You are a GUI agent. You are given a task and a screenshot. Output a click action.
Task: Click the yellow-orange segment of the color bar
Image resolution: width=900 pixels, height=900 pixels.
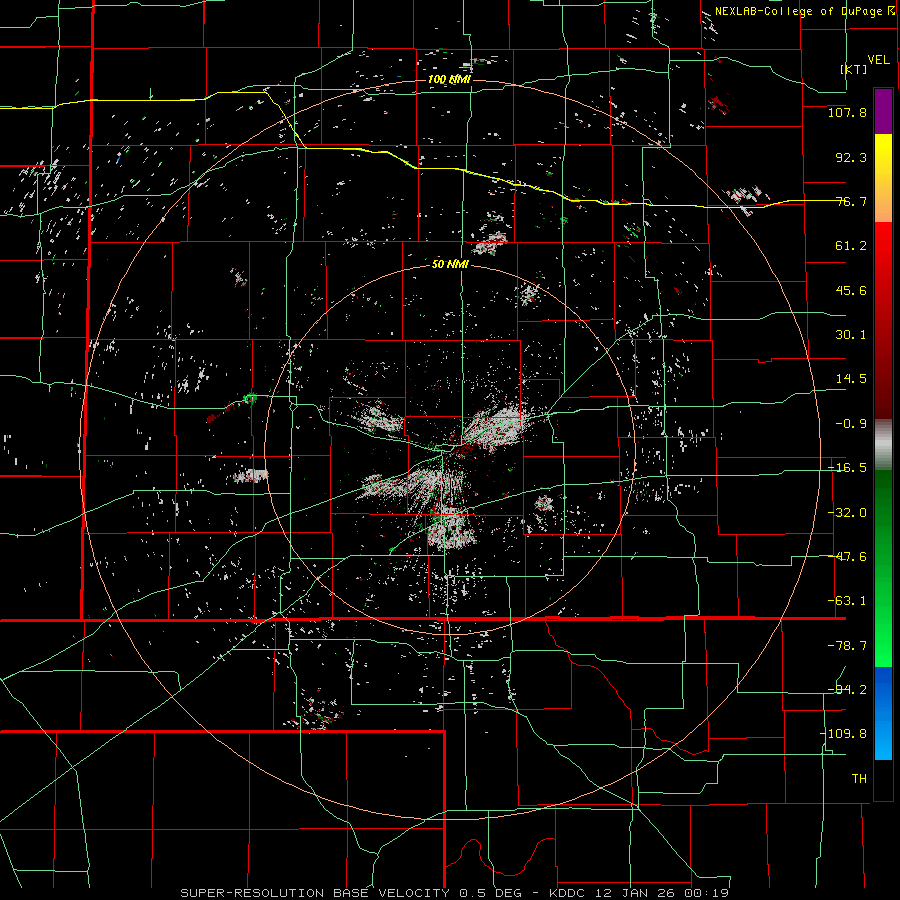tap(883, 178)
